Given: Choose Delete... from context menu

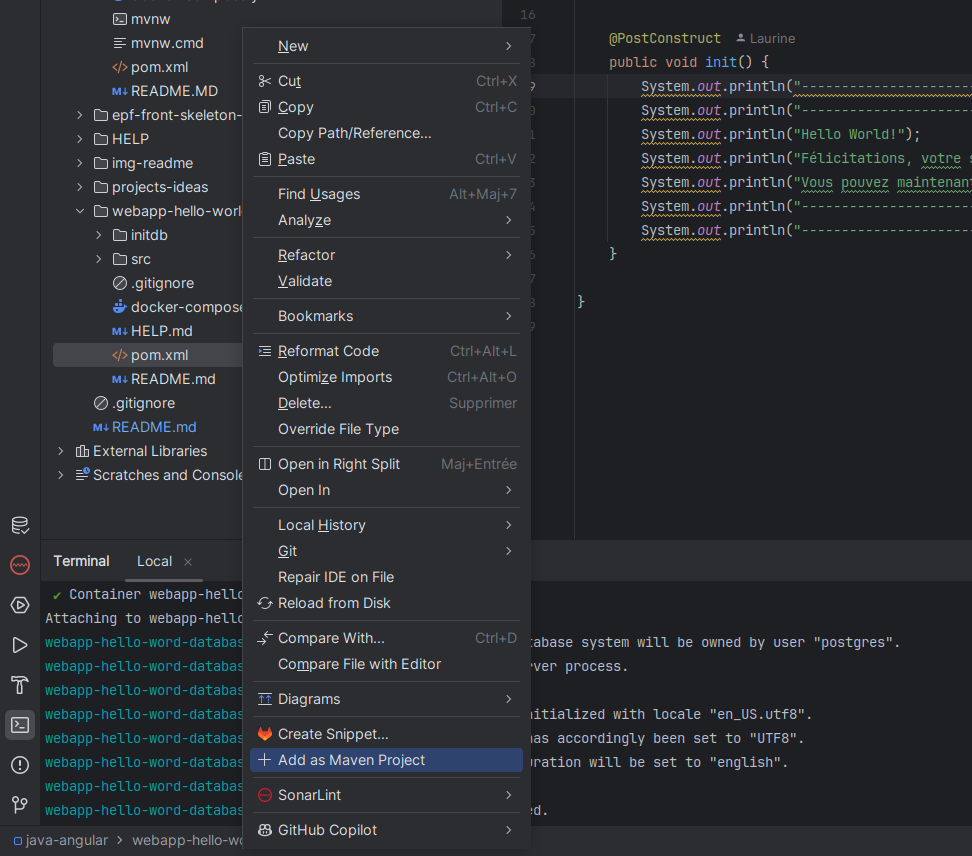Looking at the screenshot, I should (x=386, y=403).
